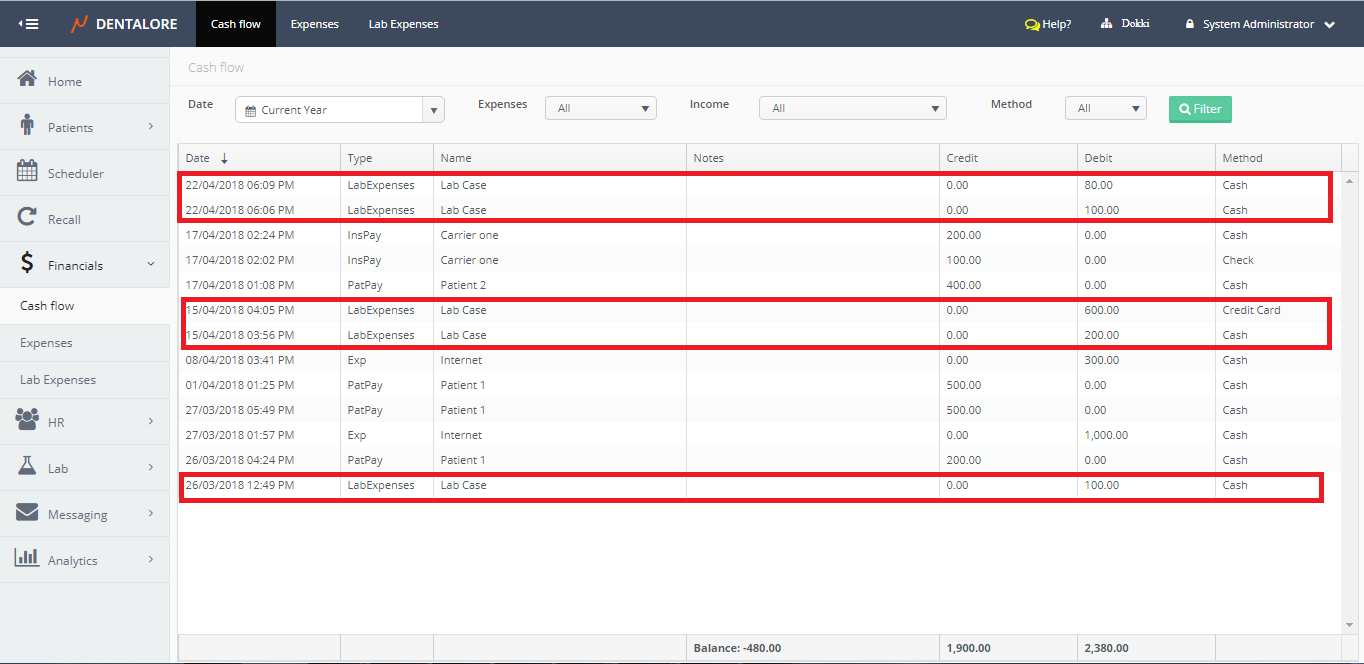
Task: Open the Method filter dropdown
Action: coord(1105,108)
